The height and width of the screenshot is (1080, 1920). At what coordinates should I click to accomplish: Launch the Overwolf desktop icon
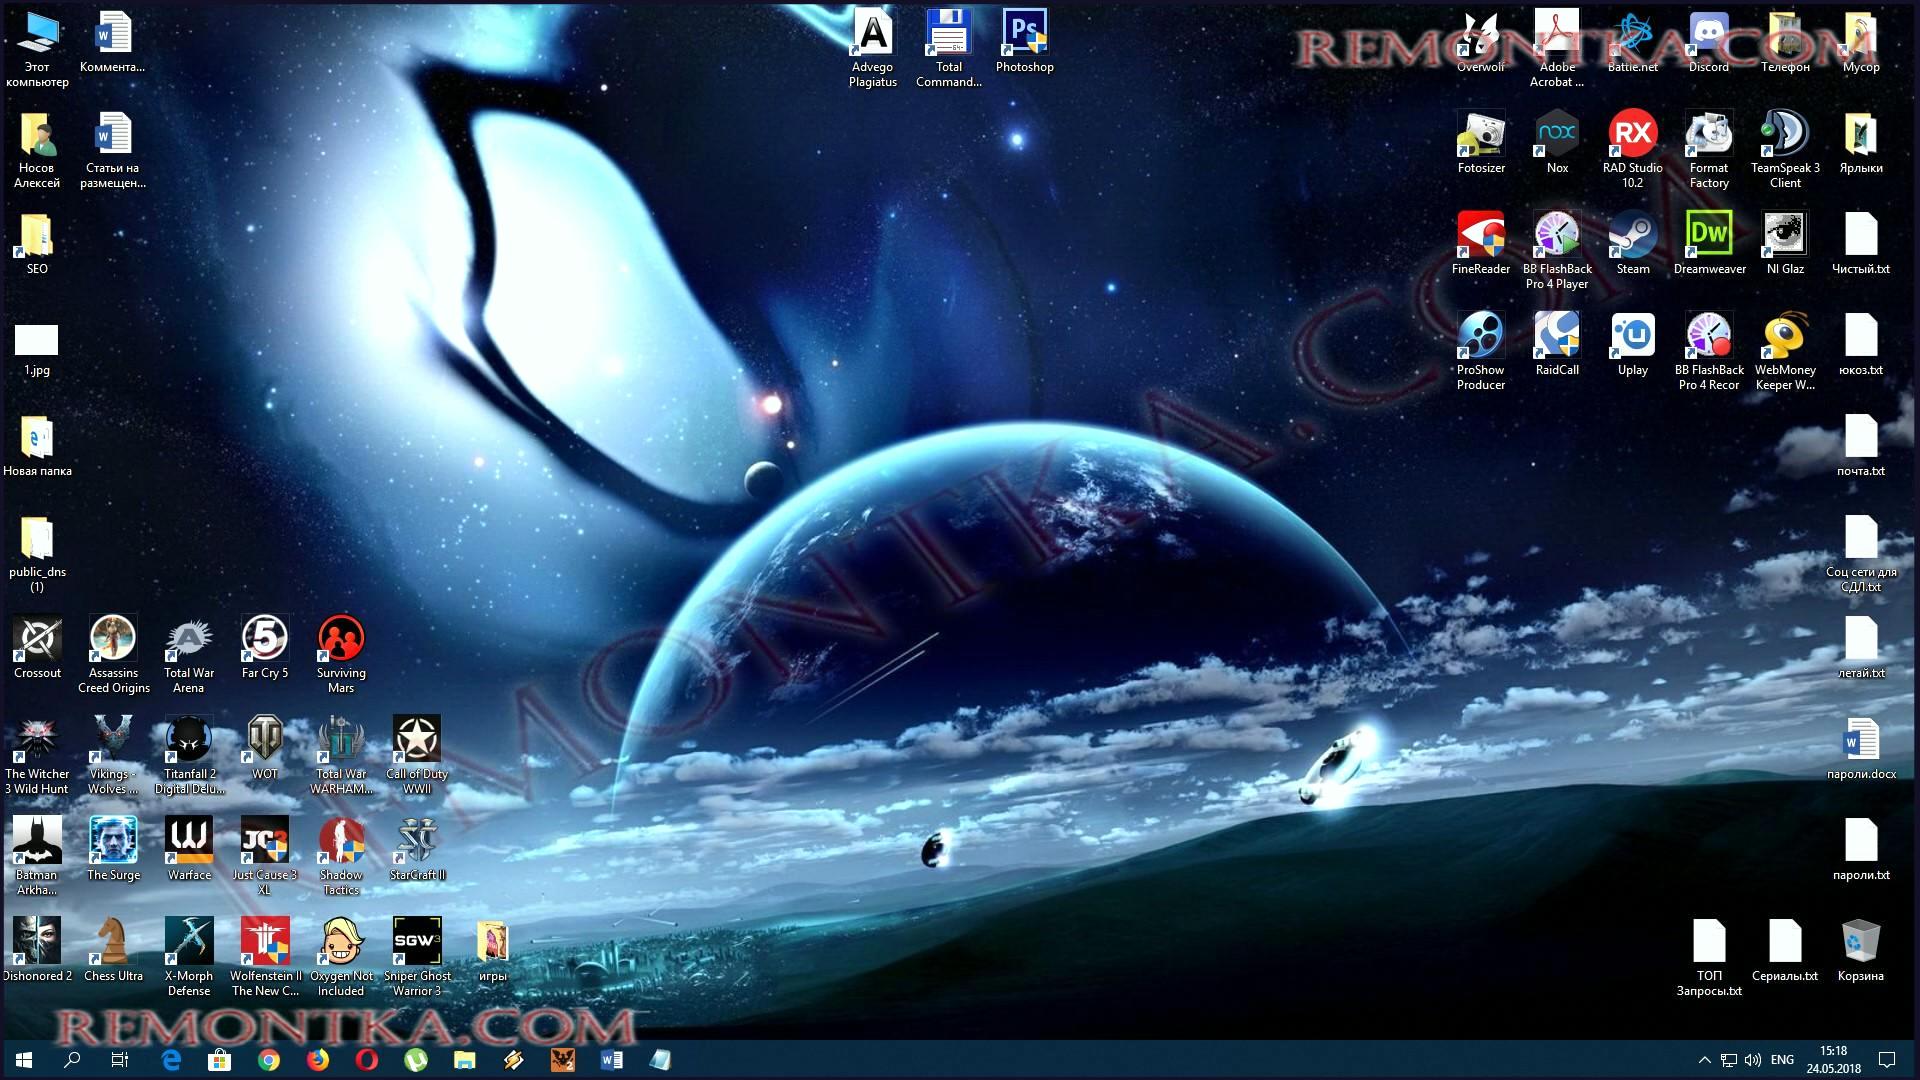tap(1480, 42)
